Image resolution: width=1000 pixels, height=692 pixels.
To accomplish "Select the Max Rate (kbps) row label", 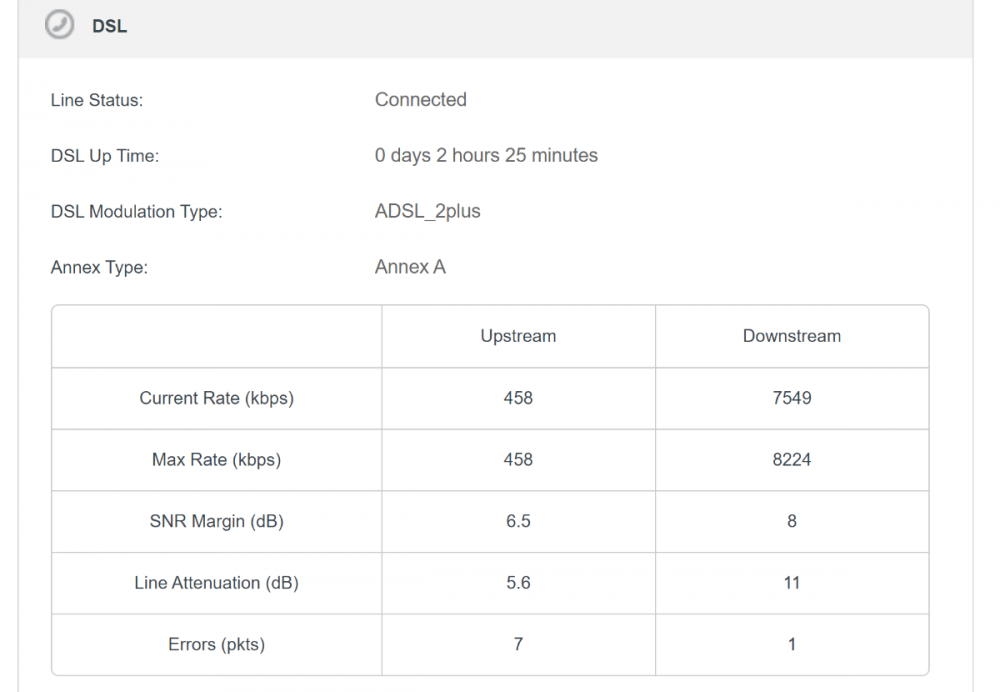I will [x=216, y=460].
